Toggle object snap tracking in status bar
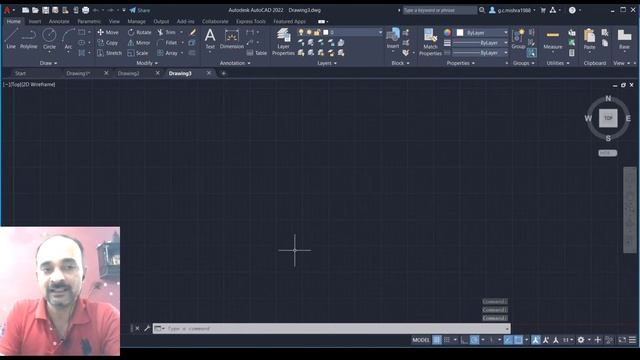Screen dimensions: 640x360 (508, 340)
